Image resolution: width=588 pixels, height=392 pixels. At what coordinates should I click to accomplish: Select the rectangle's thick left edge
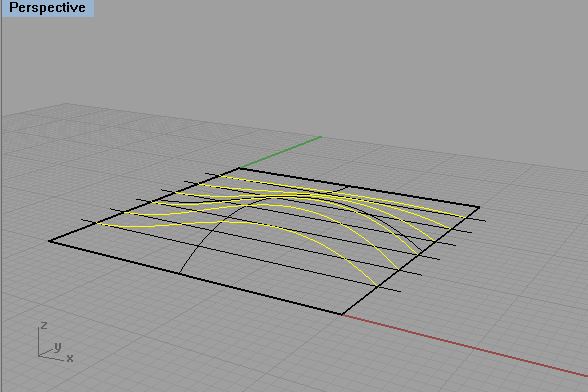[144, 204]
